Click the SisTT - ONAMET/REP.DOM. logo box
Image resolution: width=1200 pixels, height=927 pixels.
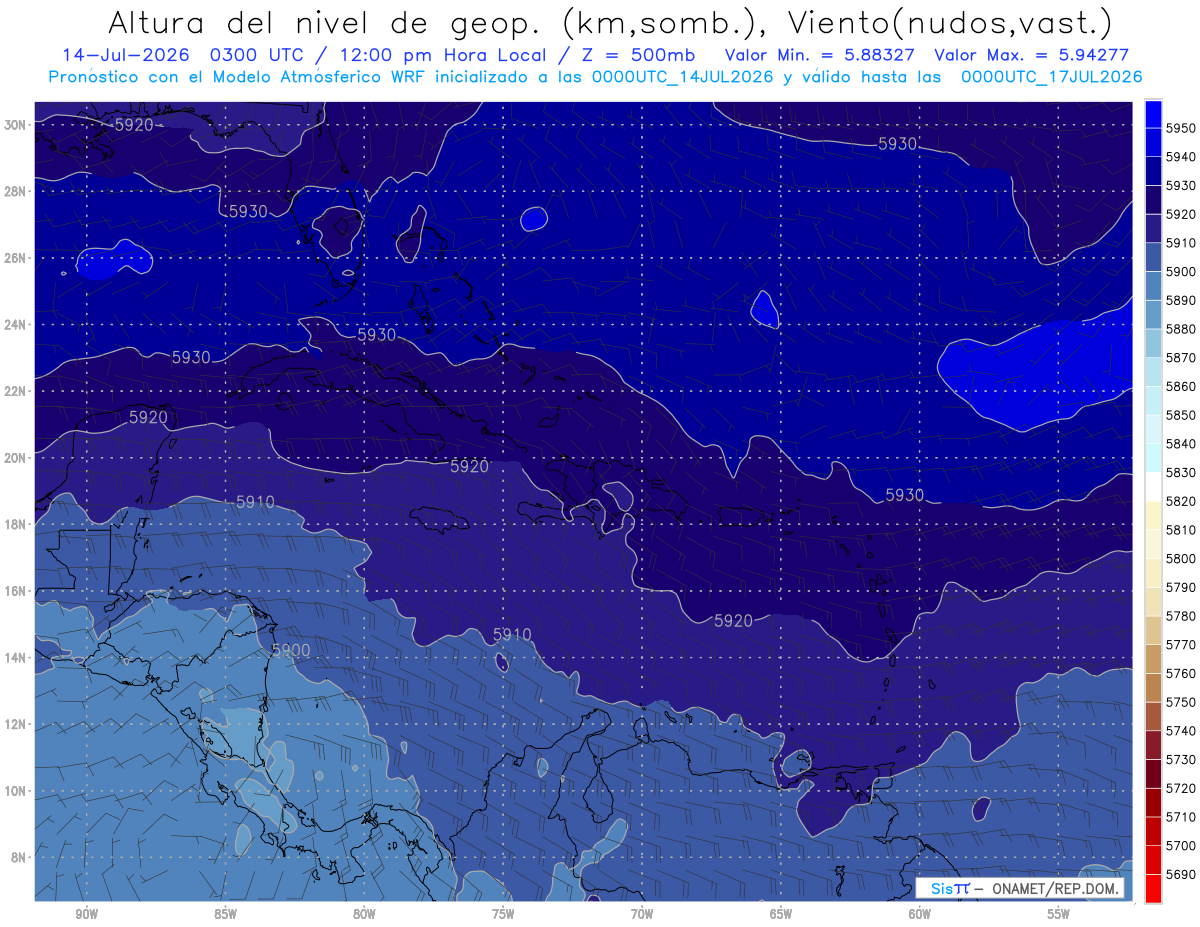click(x=1020, y=888)
